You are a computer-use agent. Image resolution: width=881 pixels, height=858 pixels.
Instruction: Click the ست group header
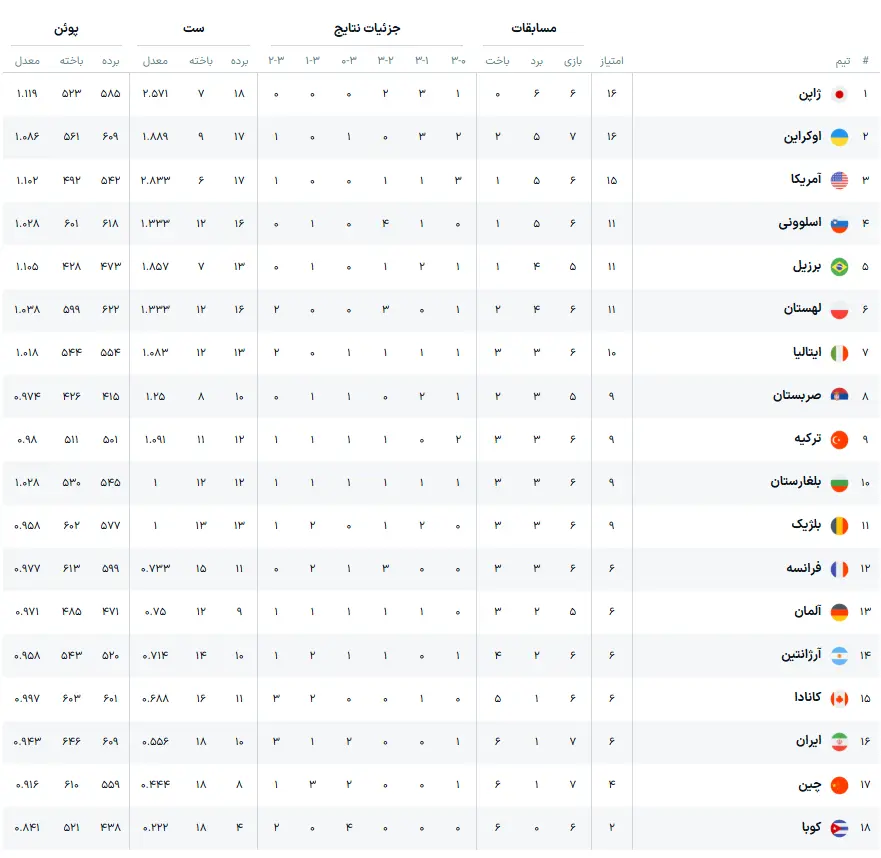click(x=193, y=28)
